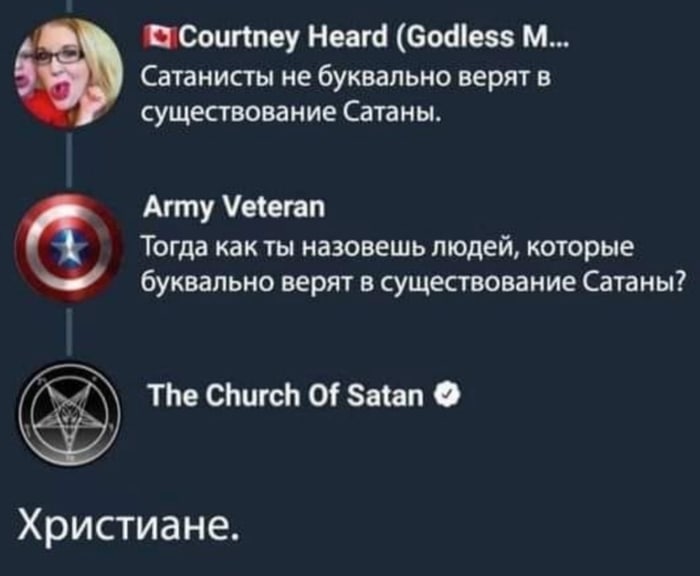Open the Army Veteran username link
Image resolution: width=700 pixels, height=576 pixels.
(x=234, y=207)
